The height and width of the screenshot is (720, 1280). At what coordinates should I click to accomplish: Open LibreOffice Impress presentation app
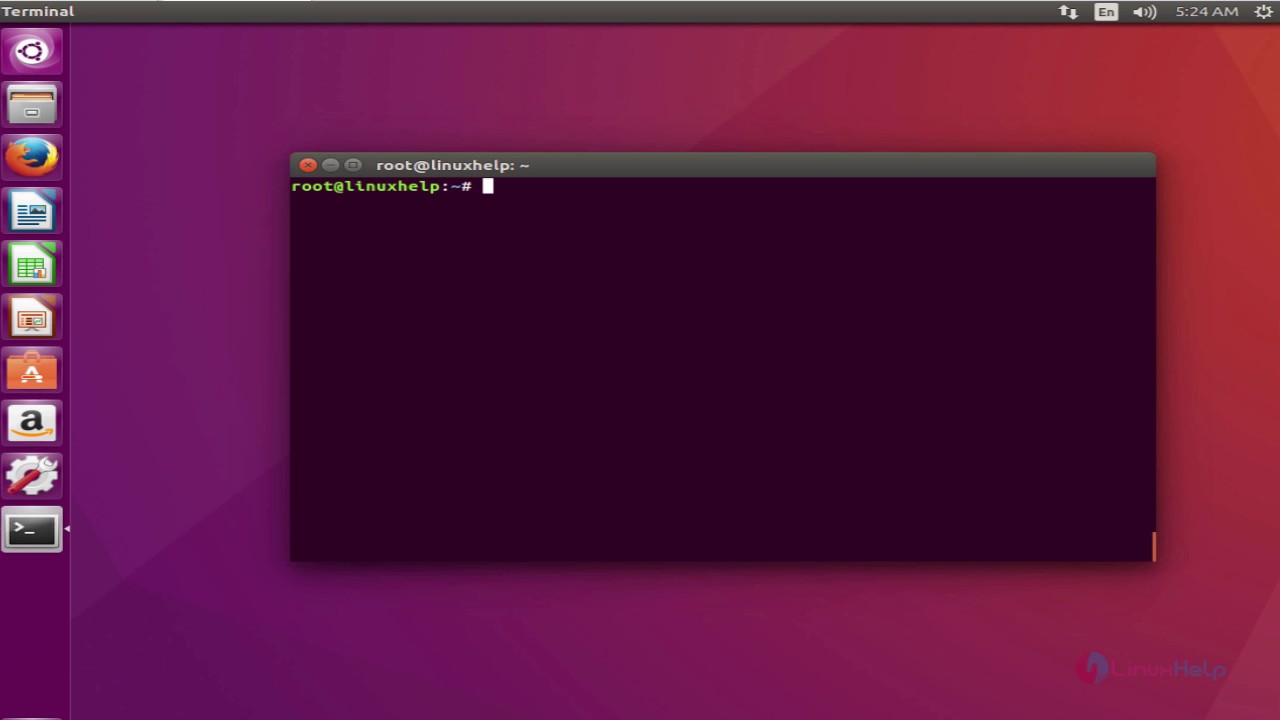point(32,317)
